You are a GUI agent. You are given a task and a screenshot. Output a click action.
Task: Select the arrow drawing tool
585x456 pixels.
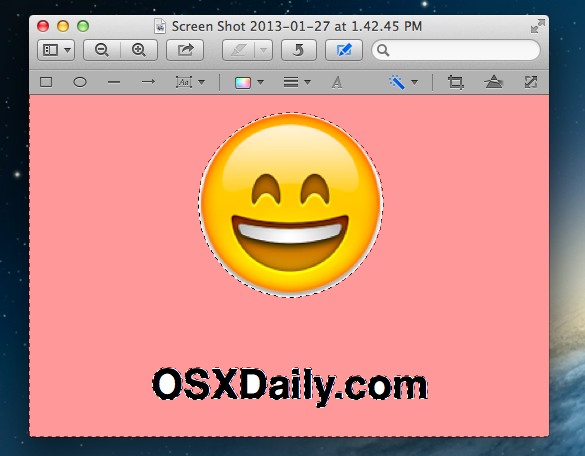(x=148, y=82)
